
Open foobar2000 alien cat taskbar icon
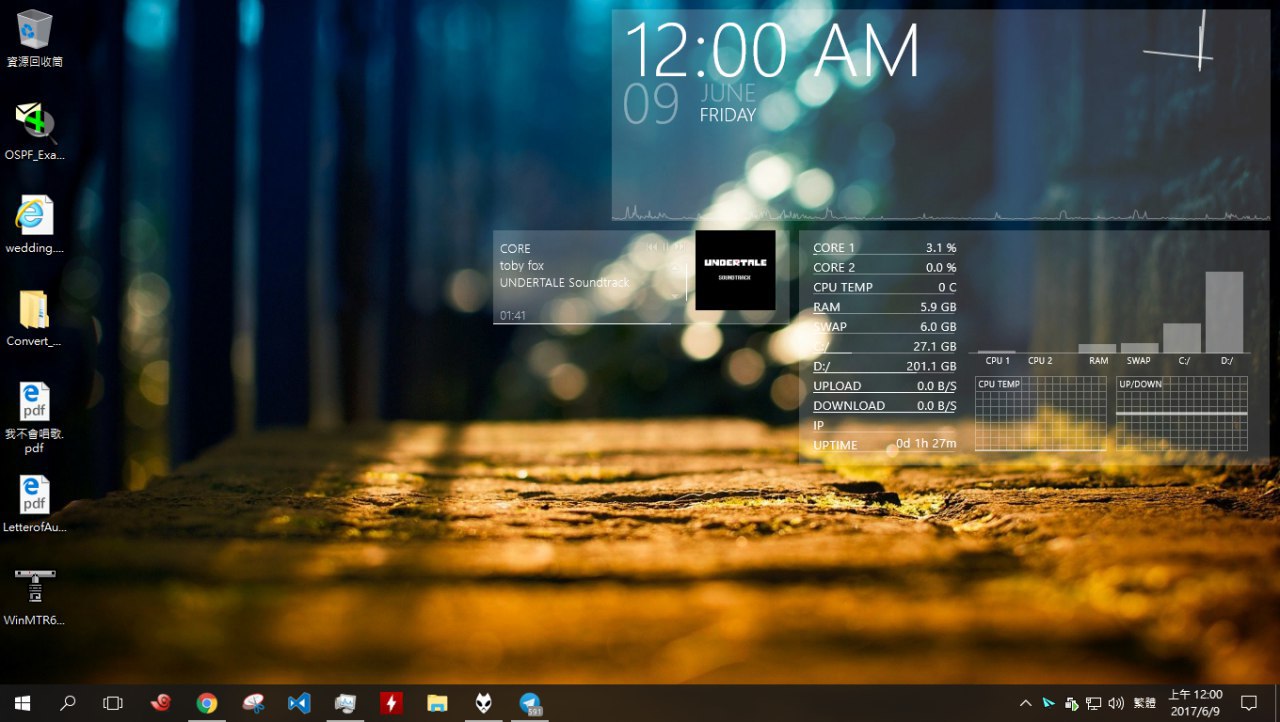pyautogui.click(x=483, y=703)
